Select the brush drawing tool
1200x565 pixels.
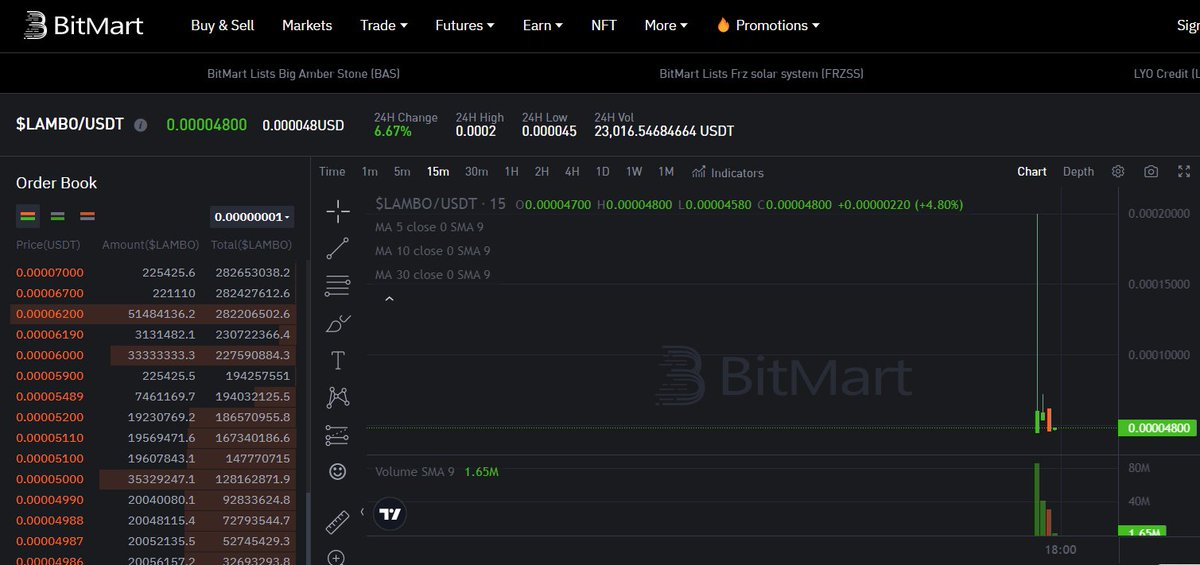pos(338,323)
